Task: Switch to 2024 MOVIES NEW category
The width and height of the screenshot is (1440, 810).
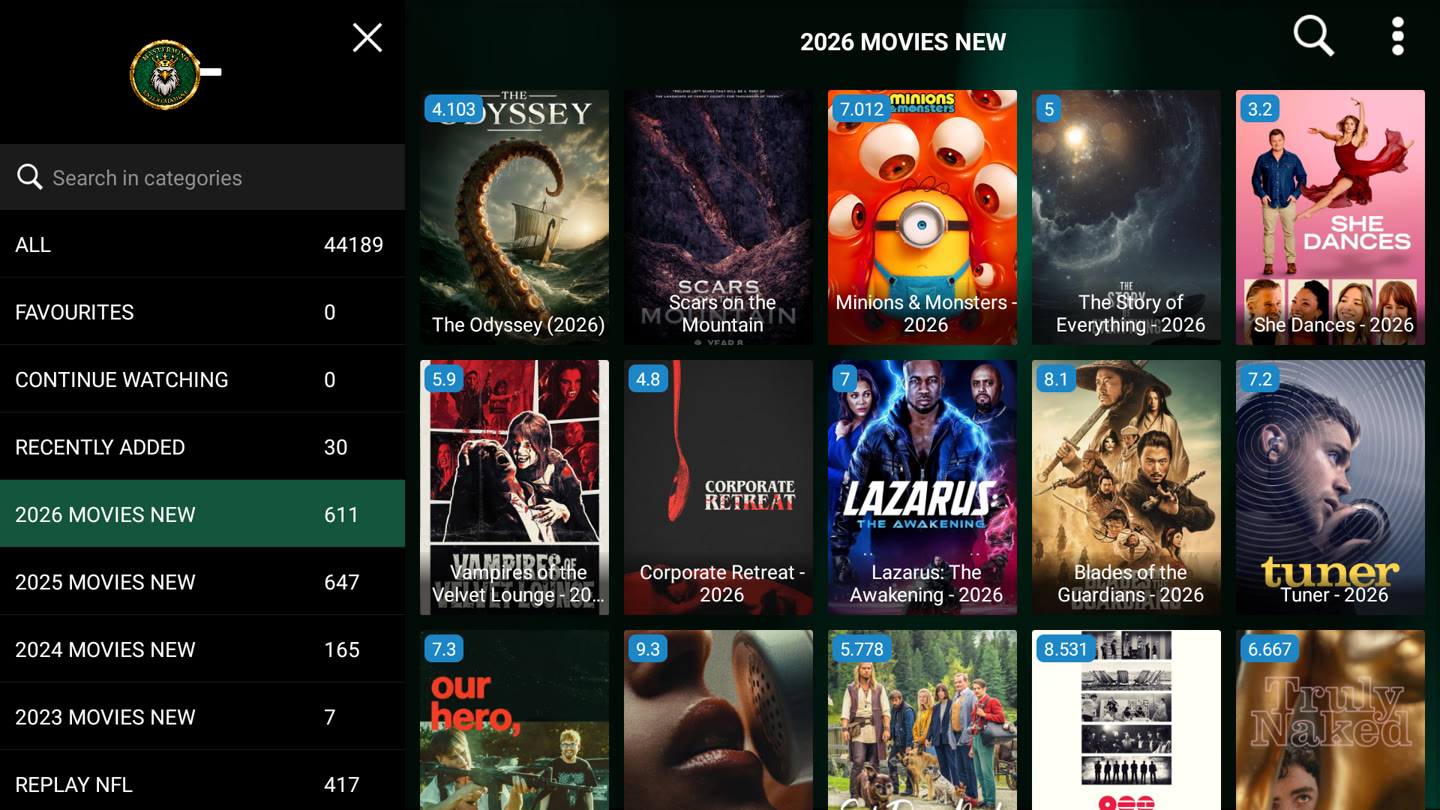Action: 202,650
